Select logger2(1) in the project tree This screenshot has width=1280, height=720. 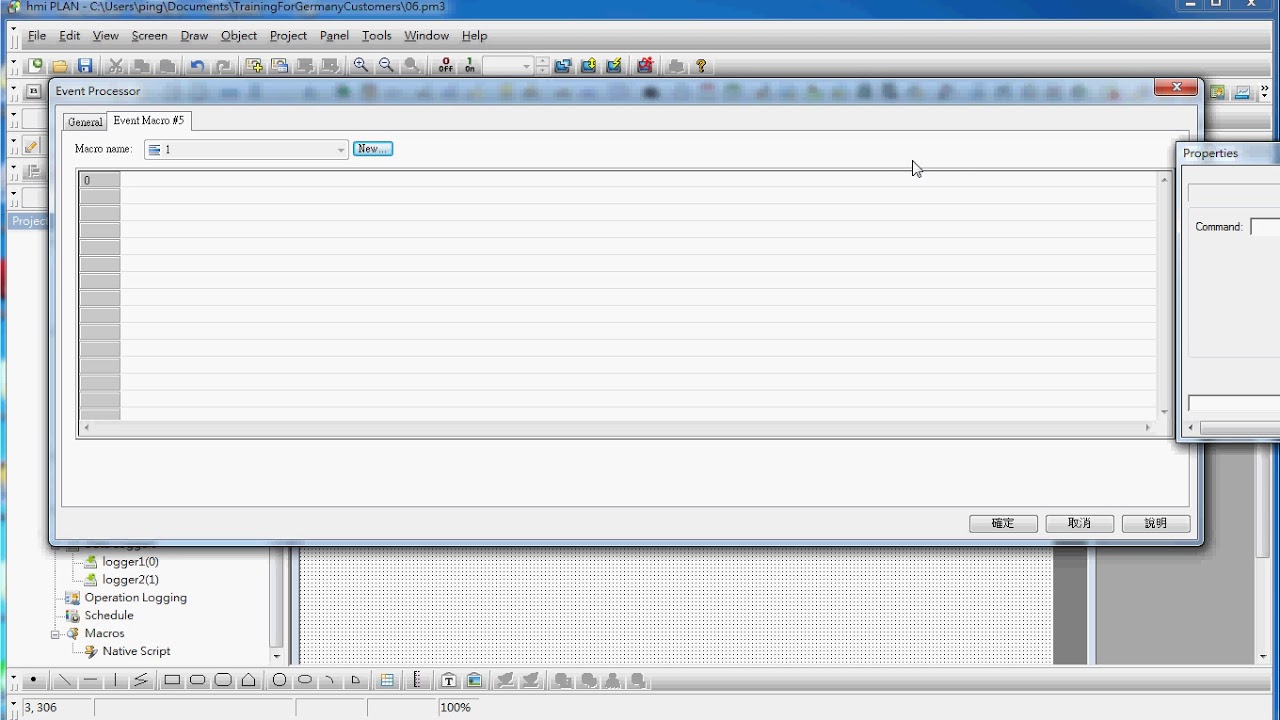(130, 580)
